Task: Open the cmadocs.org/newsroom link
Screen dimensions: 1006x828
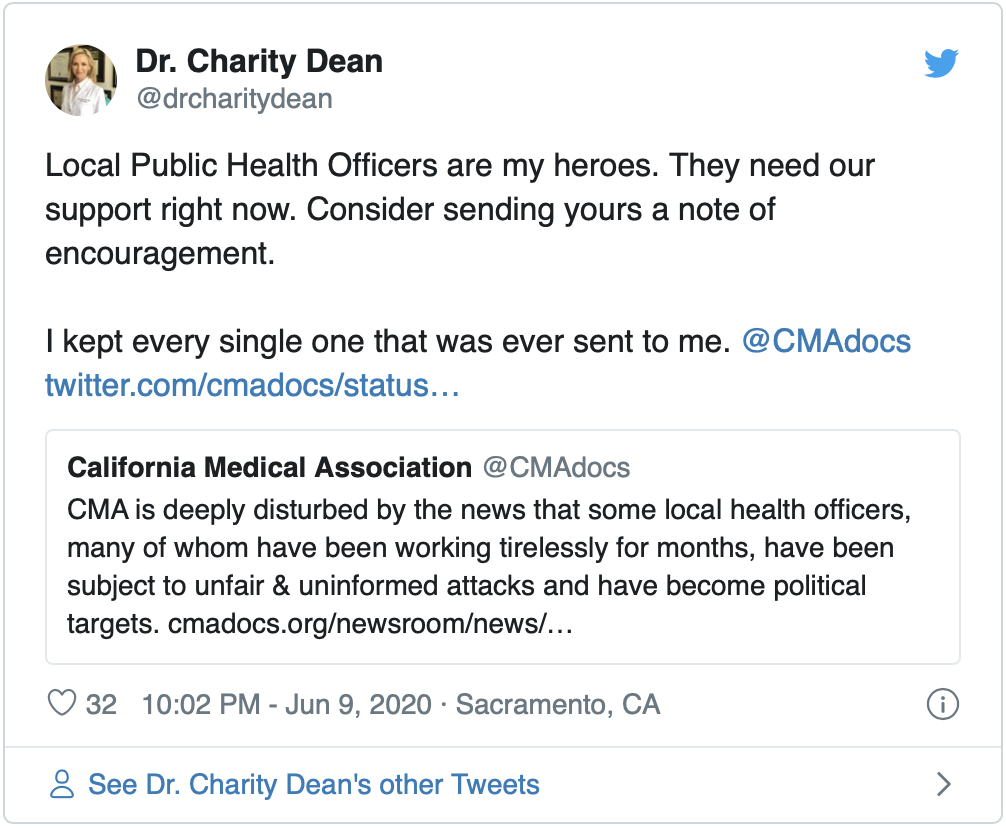Action: (x=370, y=625)
